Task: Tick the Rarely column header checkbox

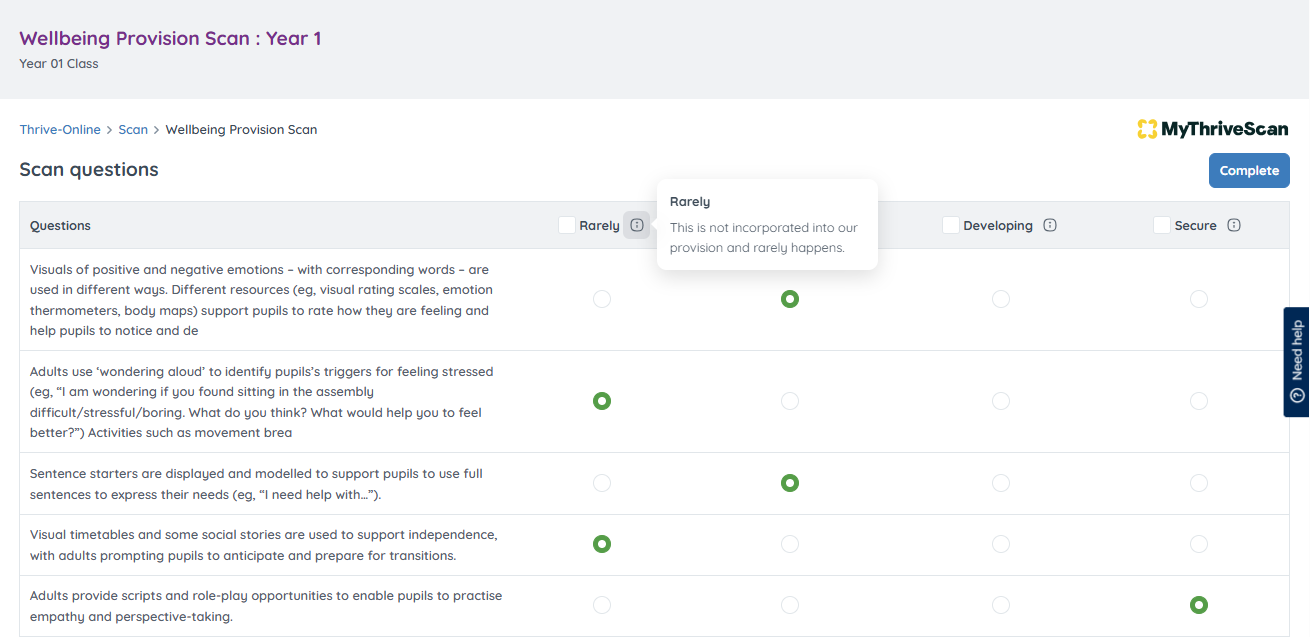Action: coord(567,225)
